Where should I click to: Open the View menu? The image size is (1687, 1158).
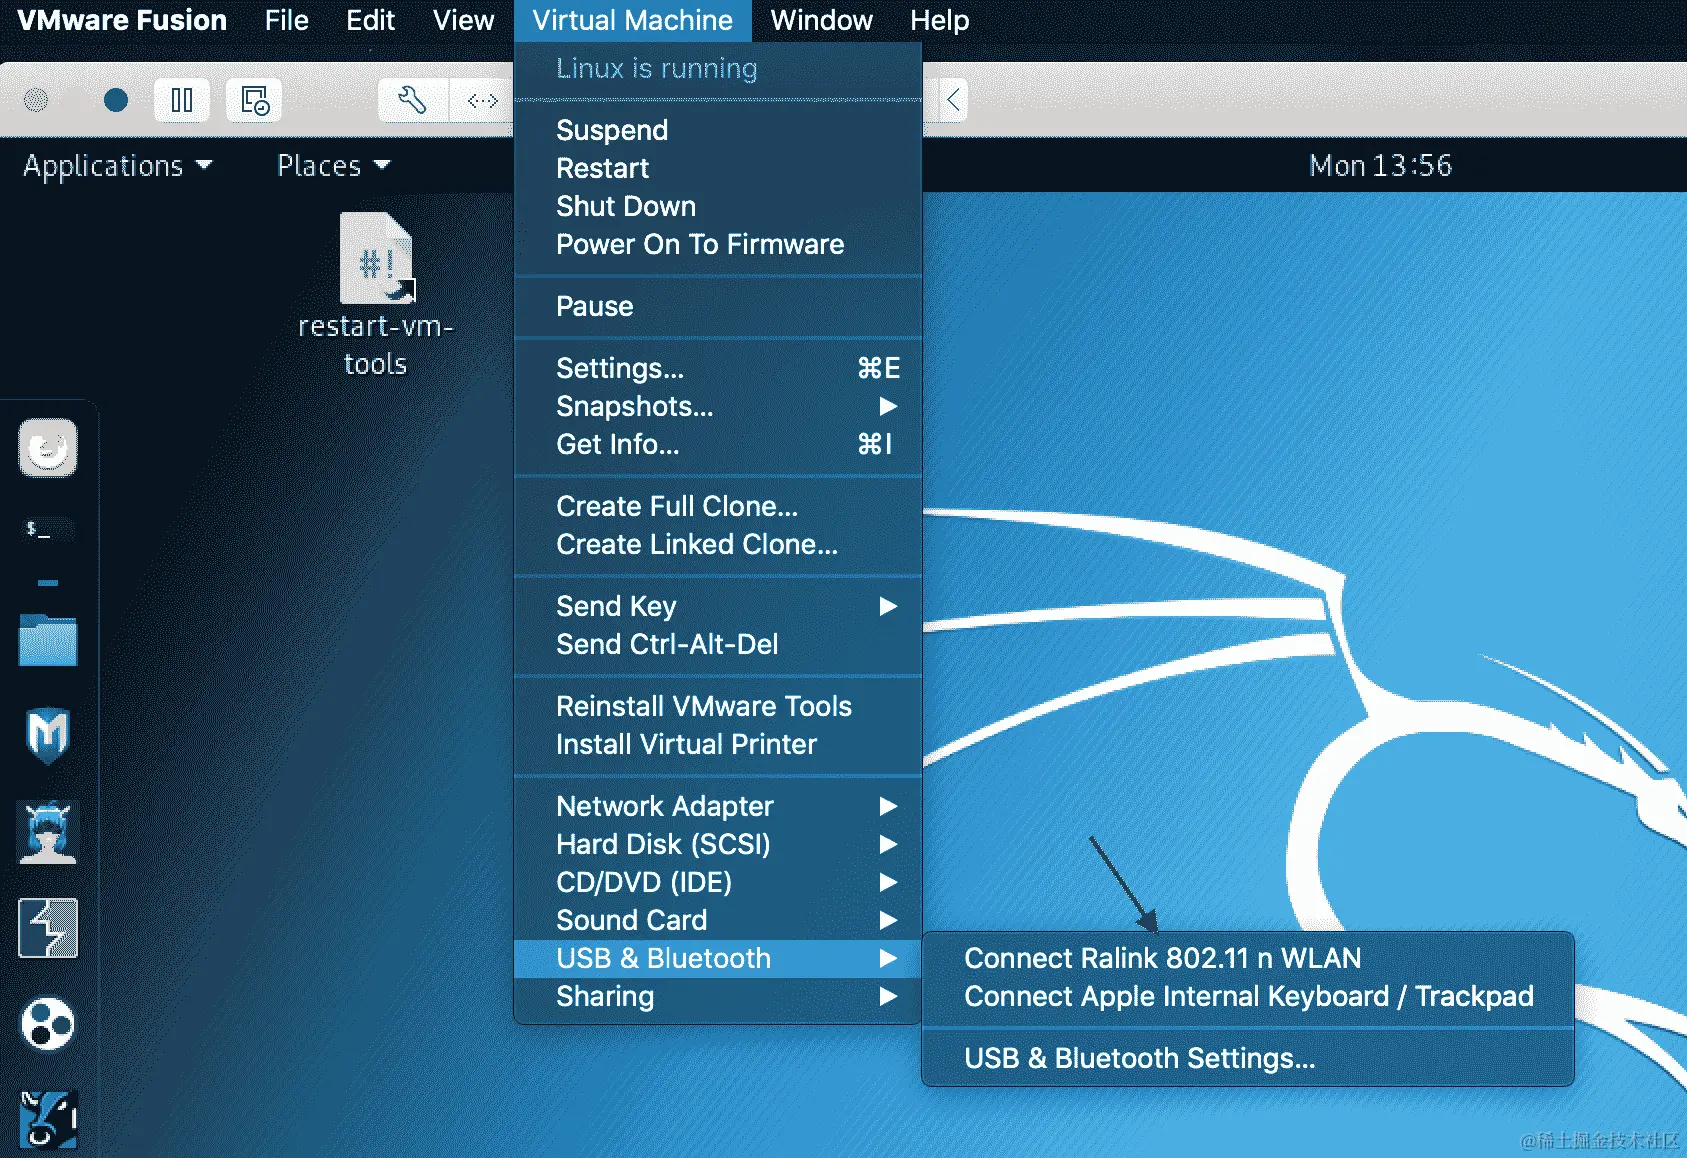pyautogui.click(x=463, y=20)
